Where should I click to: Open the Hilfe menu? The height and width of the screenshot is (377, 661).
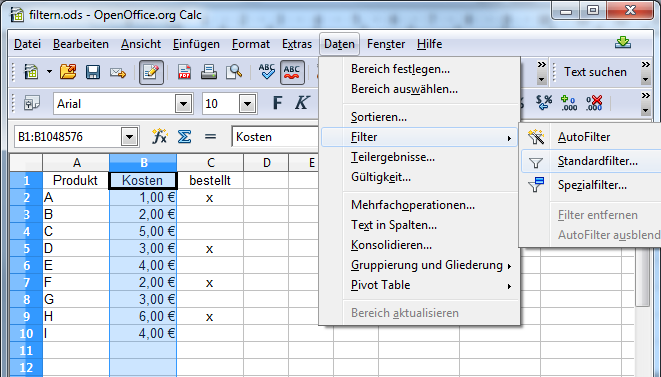[430, 44]
